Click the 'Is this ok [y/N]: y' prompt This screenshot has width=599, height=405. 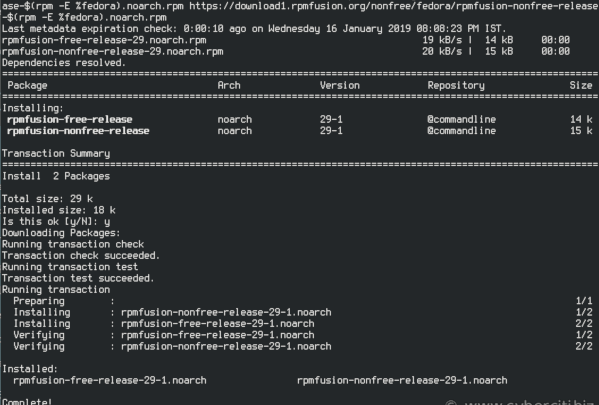(56, 222)
